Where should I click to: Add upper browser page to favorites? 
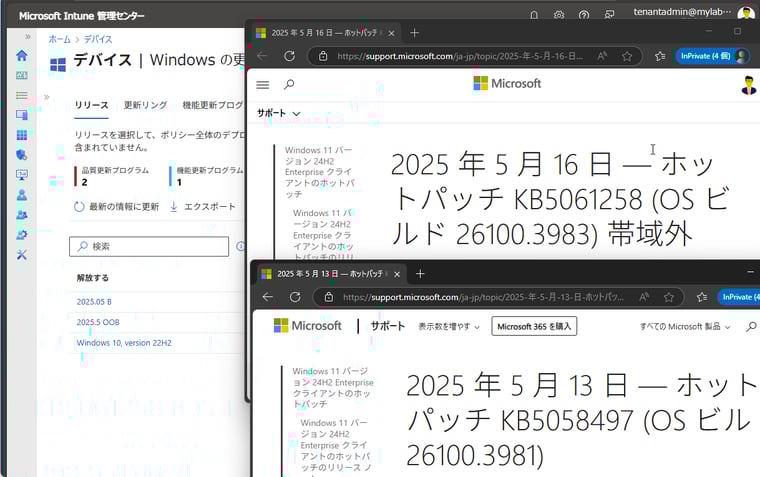pos(627,56)
